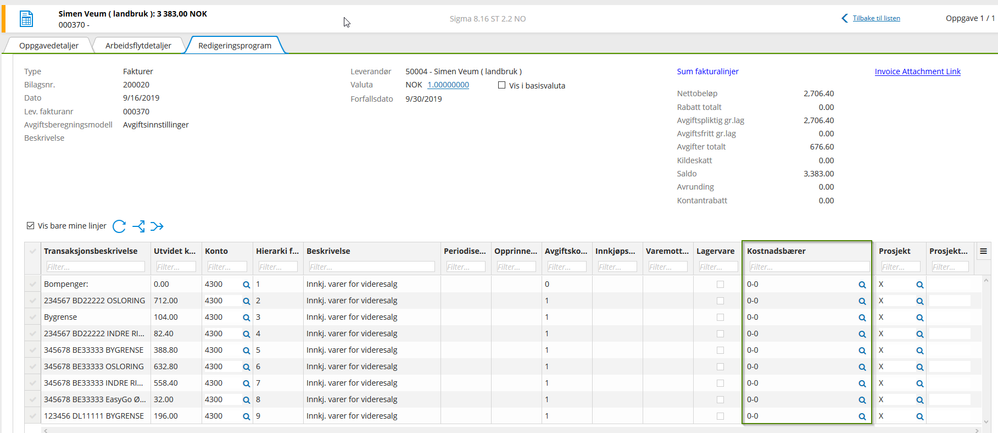Click the Beskrivelse filter field
This screenshot has width=998, height=433.
coord(371,267)
